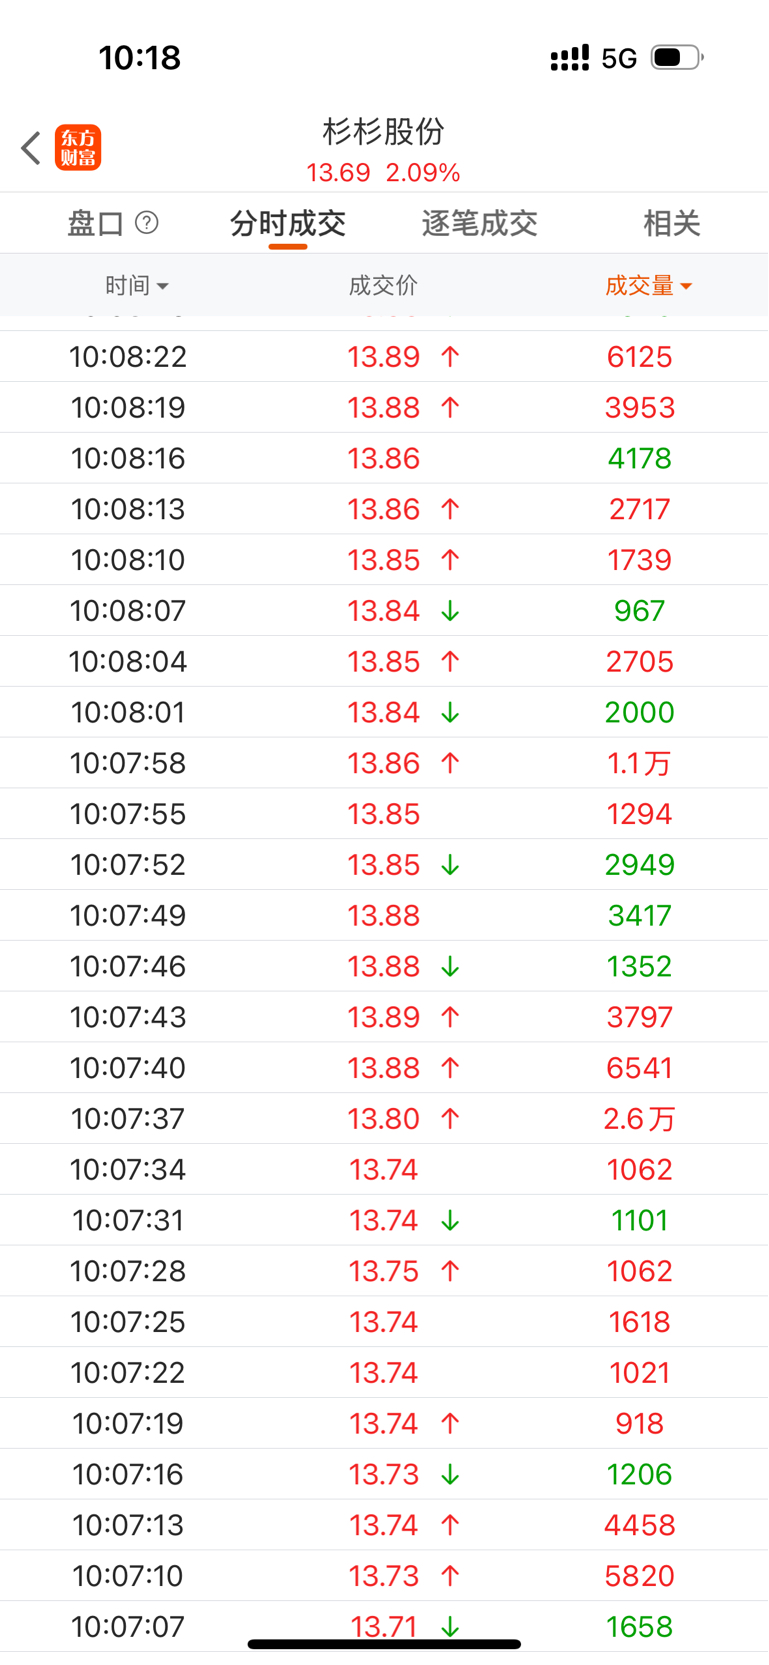The image size is (769, 1665).
Task: Open the 东方财富 logo icon
Action: tap(78, 148)
